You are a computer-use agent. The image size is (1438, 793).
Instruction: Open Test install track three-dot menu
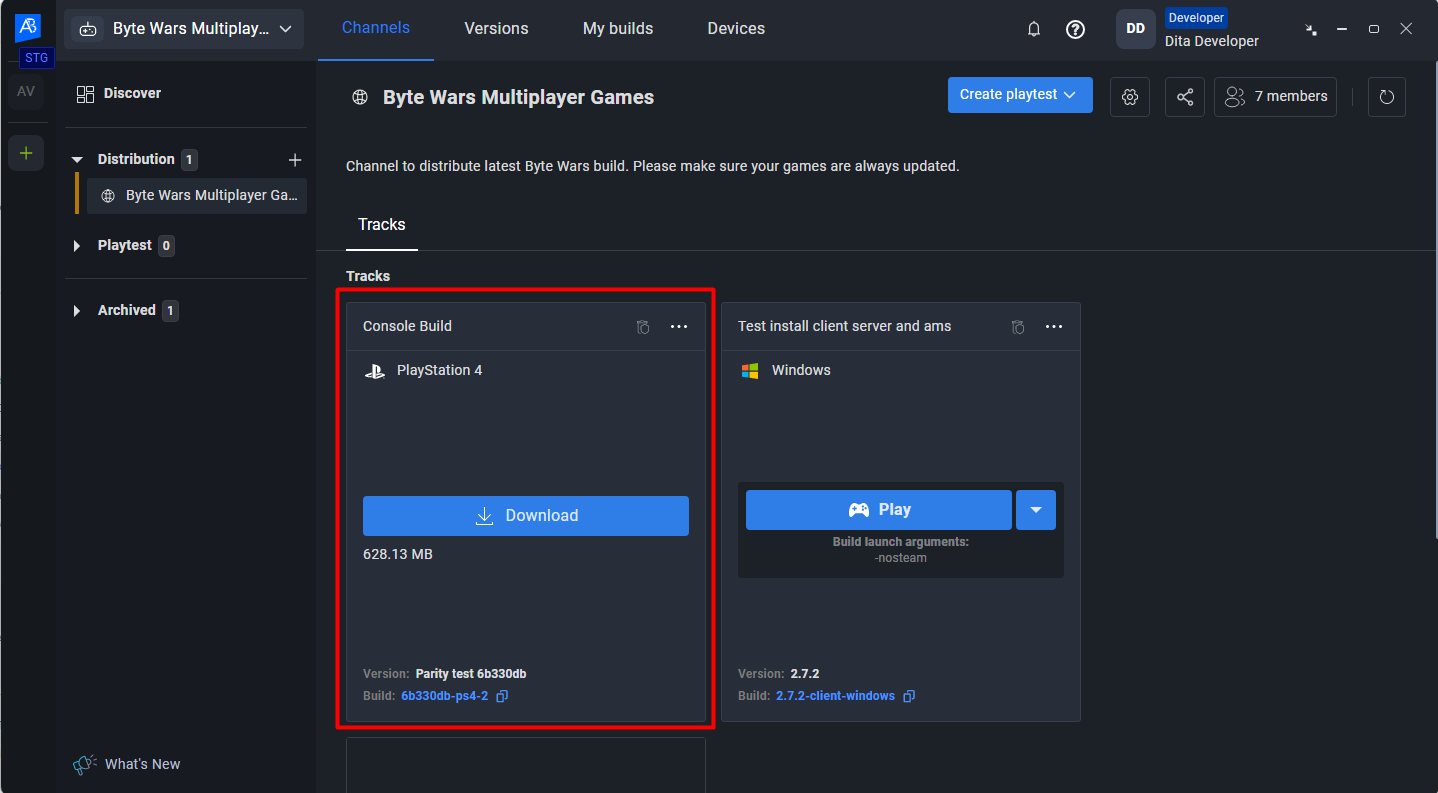tap(1054, 327)
